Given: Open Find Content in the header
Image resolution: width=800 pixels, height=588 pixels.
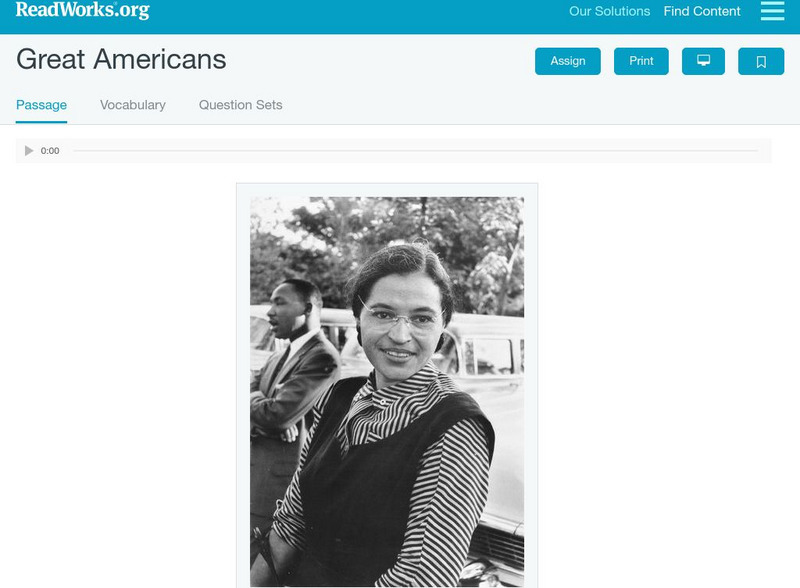Looking at the screenshot, I should pyautogui.click(x=702, y=11).
